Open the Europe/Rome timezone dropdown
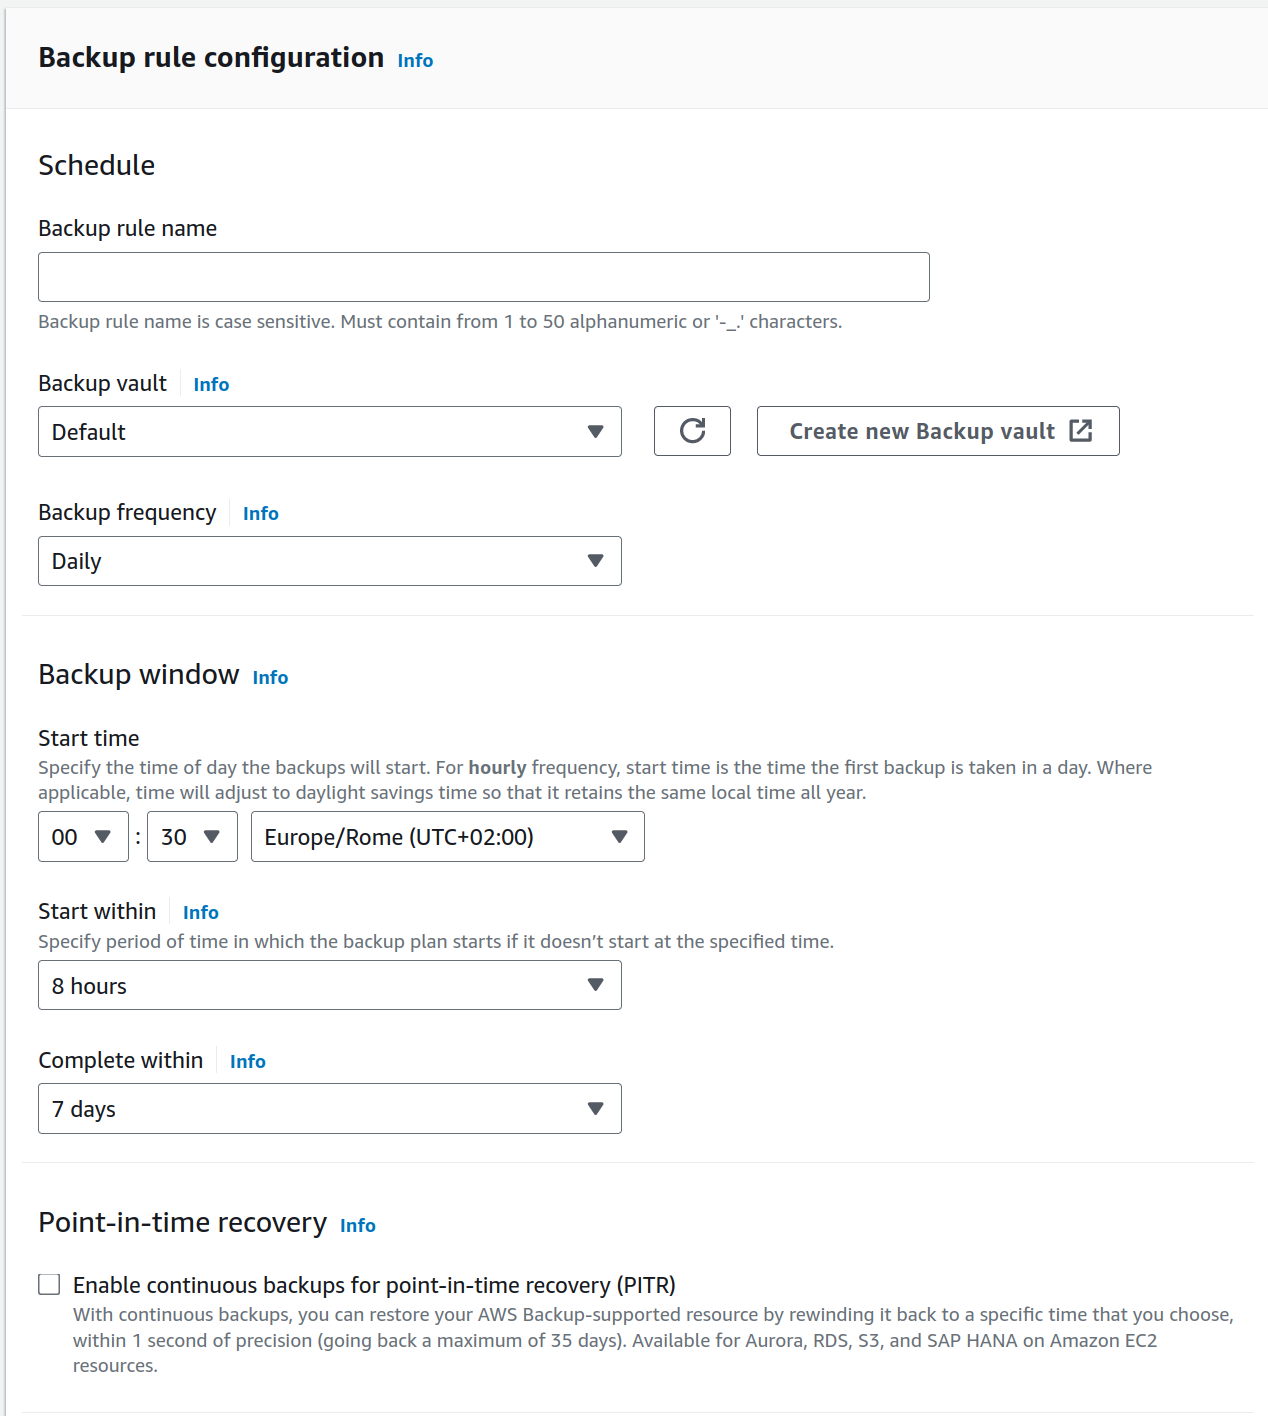Screen dimensions: 1268x1416 (447, 837)
